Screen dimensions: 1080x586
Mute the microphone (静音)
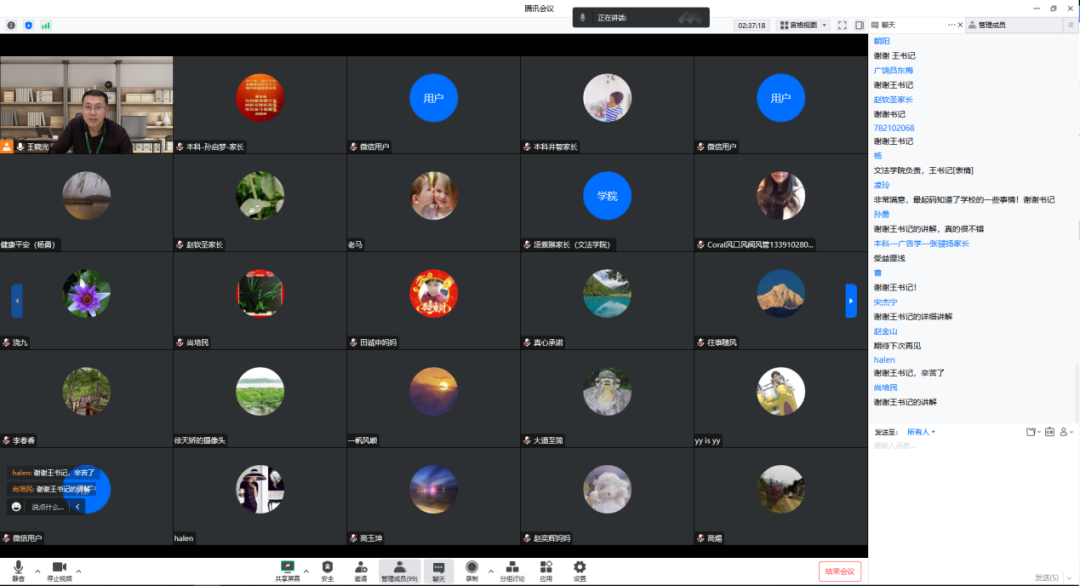[x=18, y=569]
